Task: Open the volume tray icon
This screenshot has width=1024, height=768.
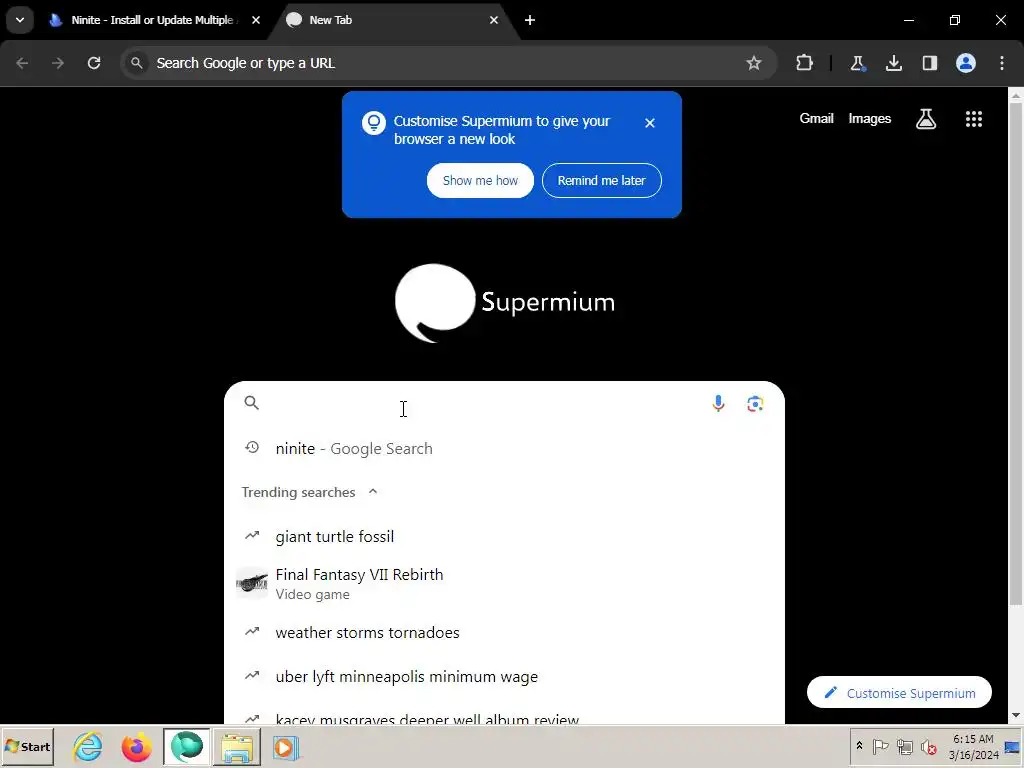Action: coord(928,746)
